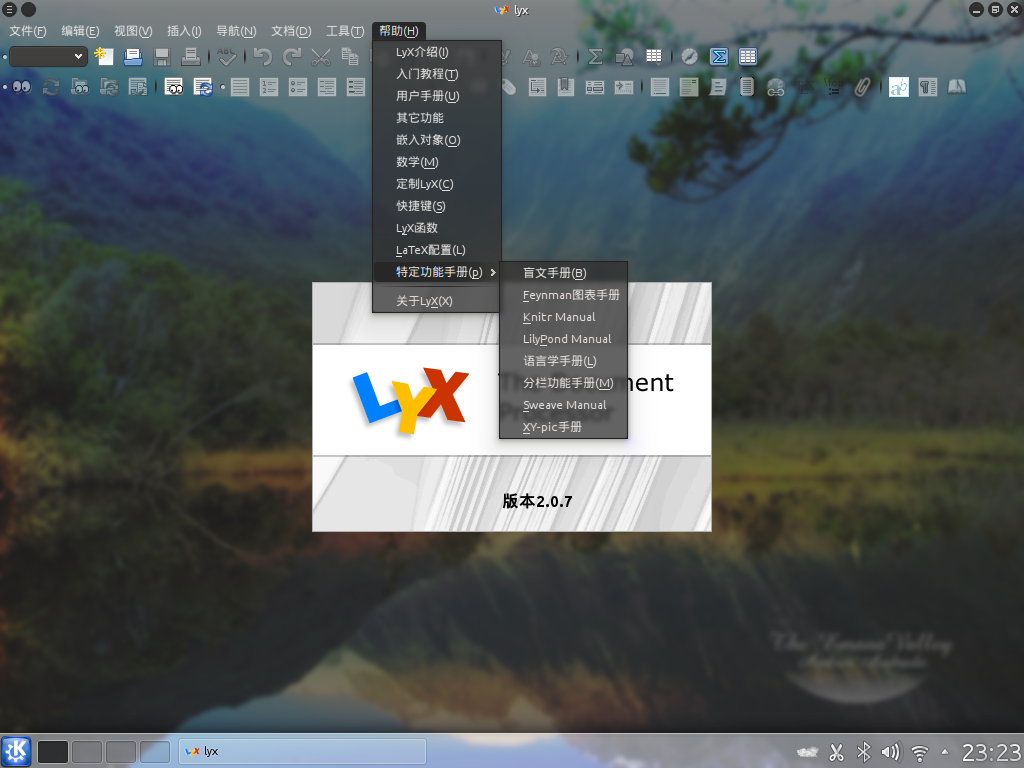This screenshot has height=768, width=1024.
Task: Open the 语言学手册(L) linguistics manual
Action: 564,361
